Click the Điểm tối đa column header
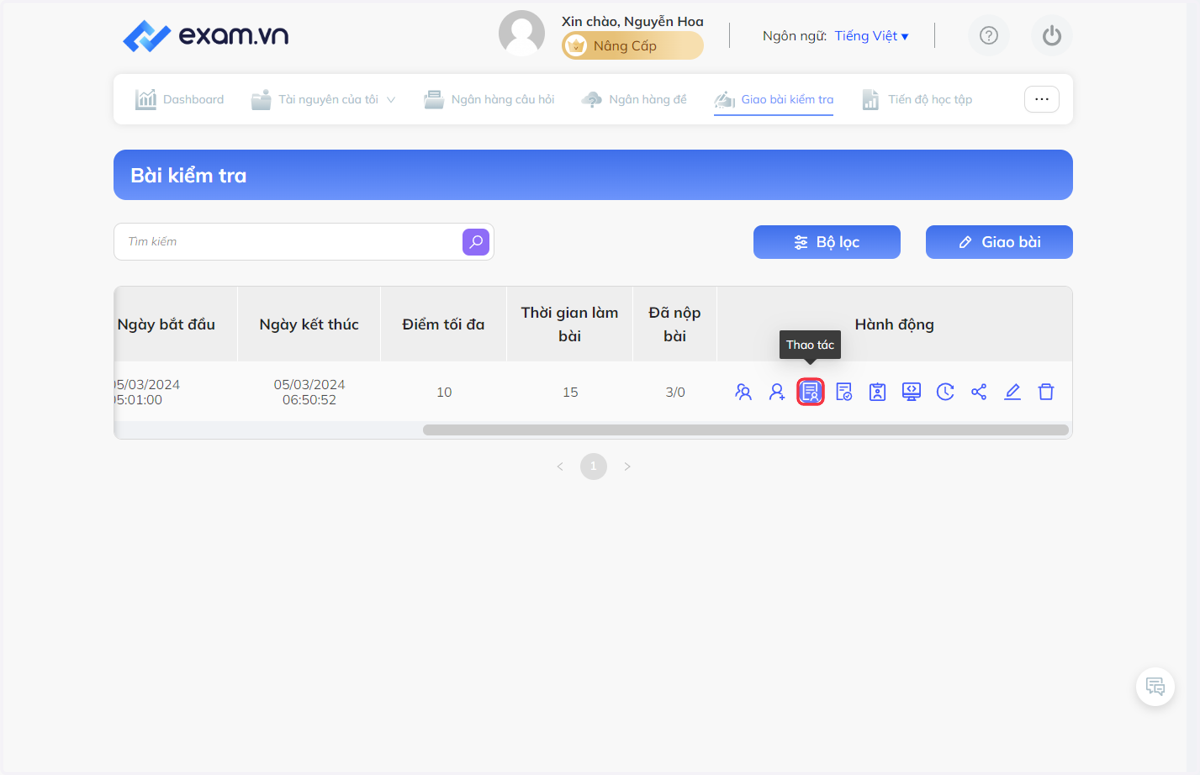Screen dimensions: 1200x775 pos(444,324)
